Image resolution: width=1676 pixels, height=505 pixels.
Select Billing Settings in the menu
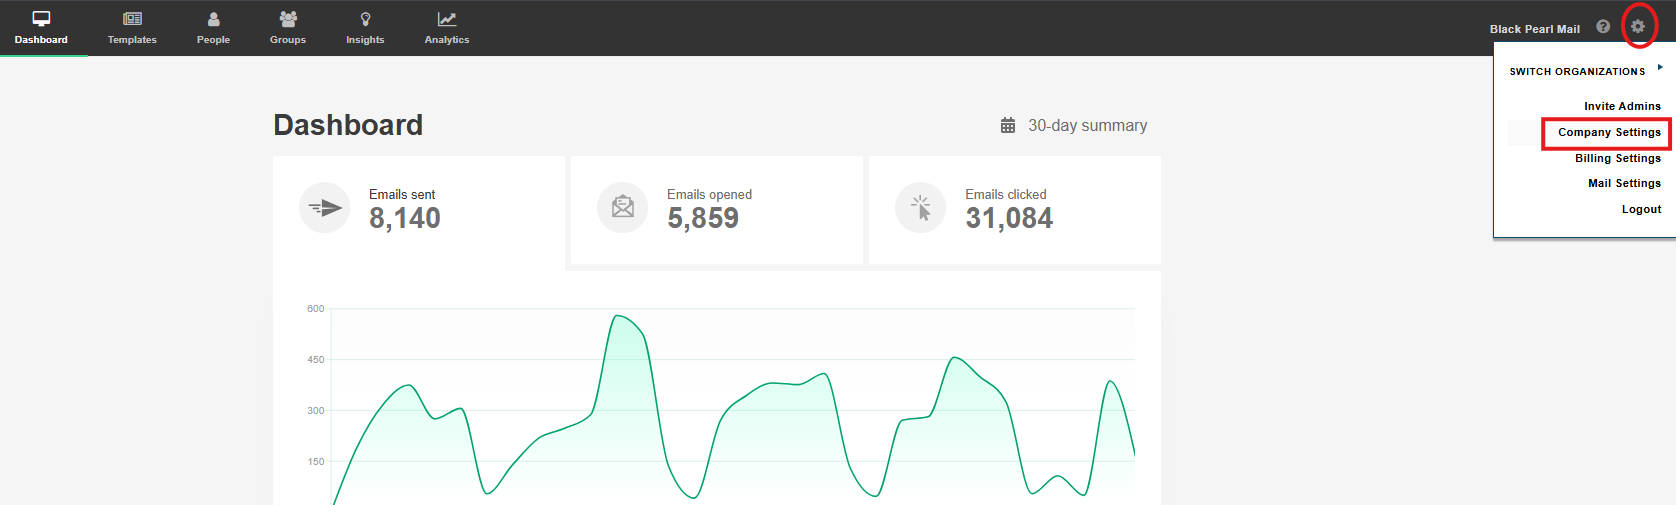1617,158
